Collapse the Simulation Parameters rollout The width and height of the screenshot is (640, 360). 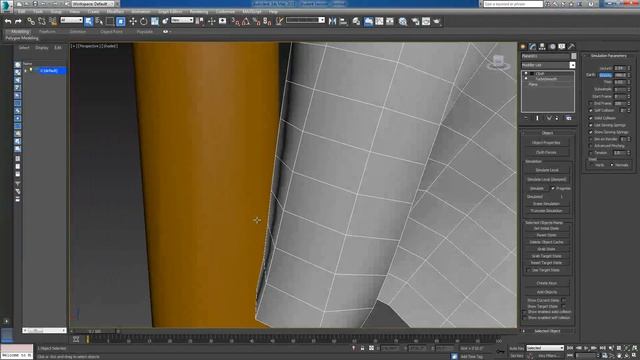tap(608, 56)
